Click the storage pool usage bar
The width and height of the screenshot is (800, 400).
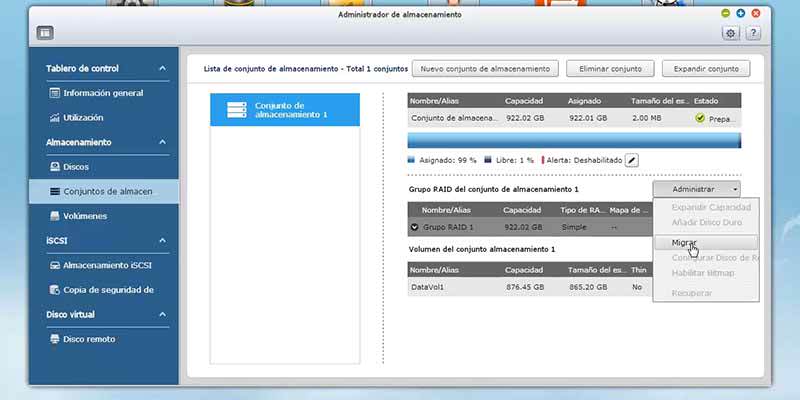pos(574,141)
